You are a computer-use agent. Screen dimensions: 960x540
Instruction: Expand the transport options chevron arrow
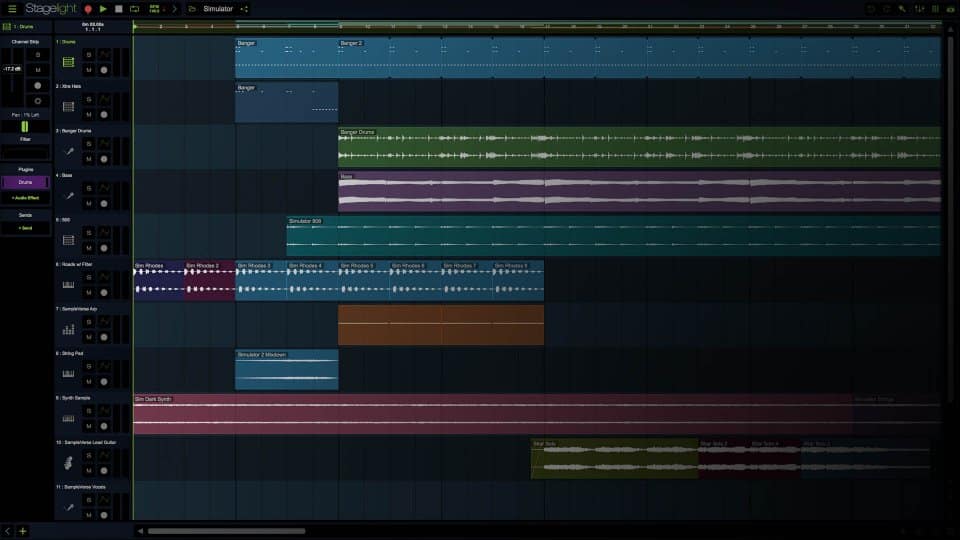(174, 9)
